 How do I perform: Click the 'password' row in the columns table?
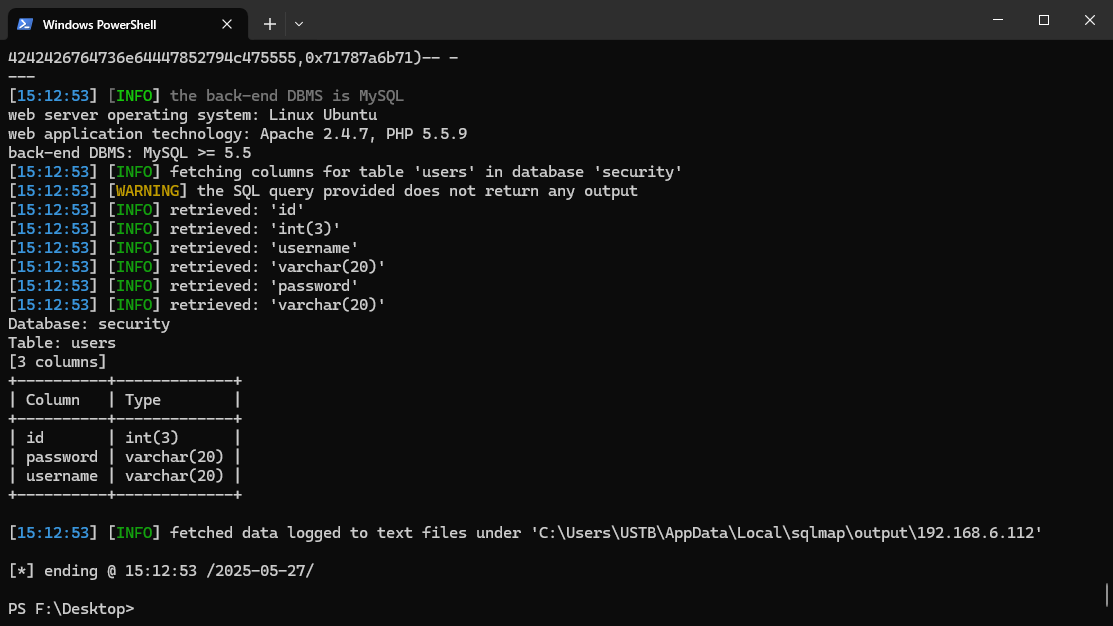point(62,457)
